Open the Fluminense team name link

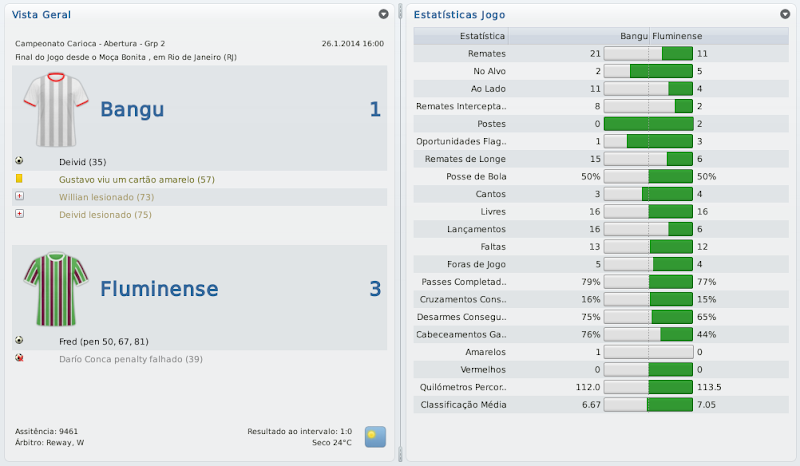click(x=159, y=289)
